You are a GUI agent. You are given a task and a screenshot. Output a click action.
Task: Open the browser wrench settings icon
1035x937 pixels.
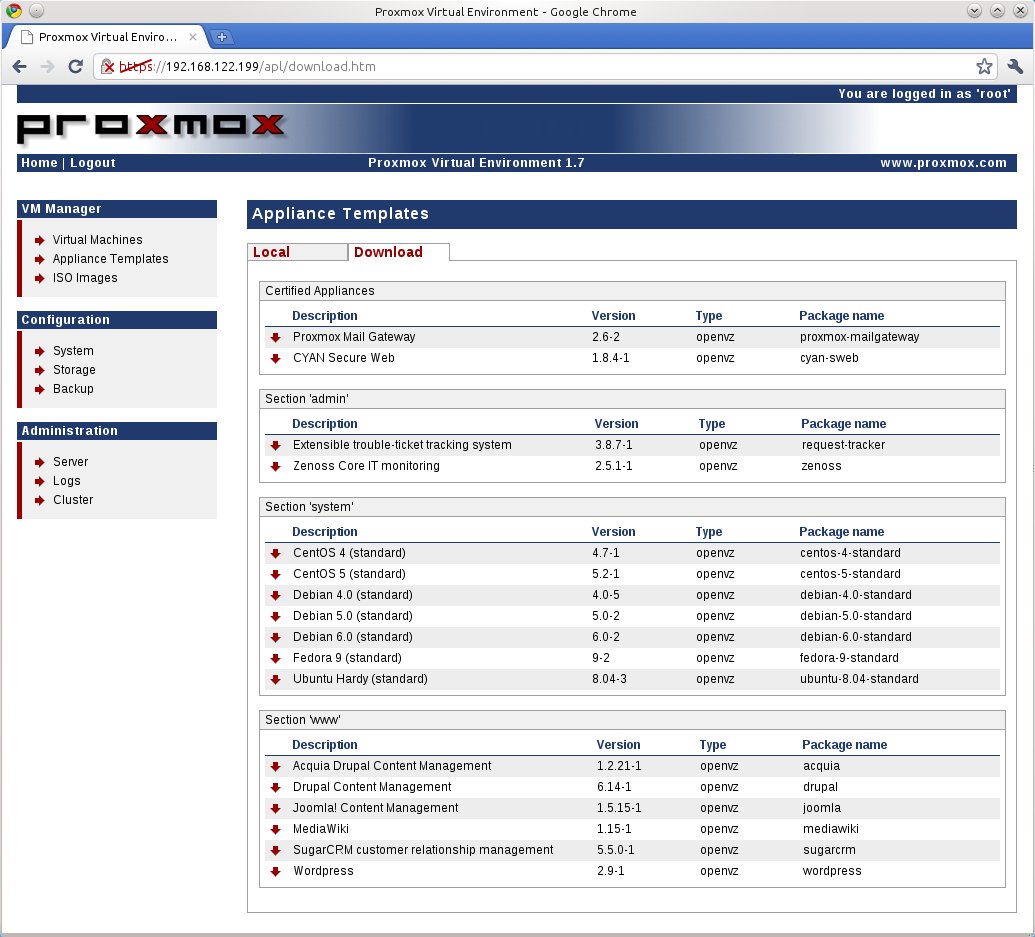pos(1016,66)
